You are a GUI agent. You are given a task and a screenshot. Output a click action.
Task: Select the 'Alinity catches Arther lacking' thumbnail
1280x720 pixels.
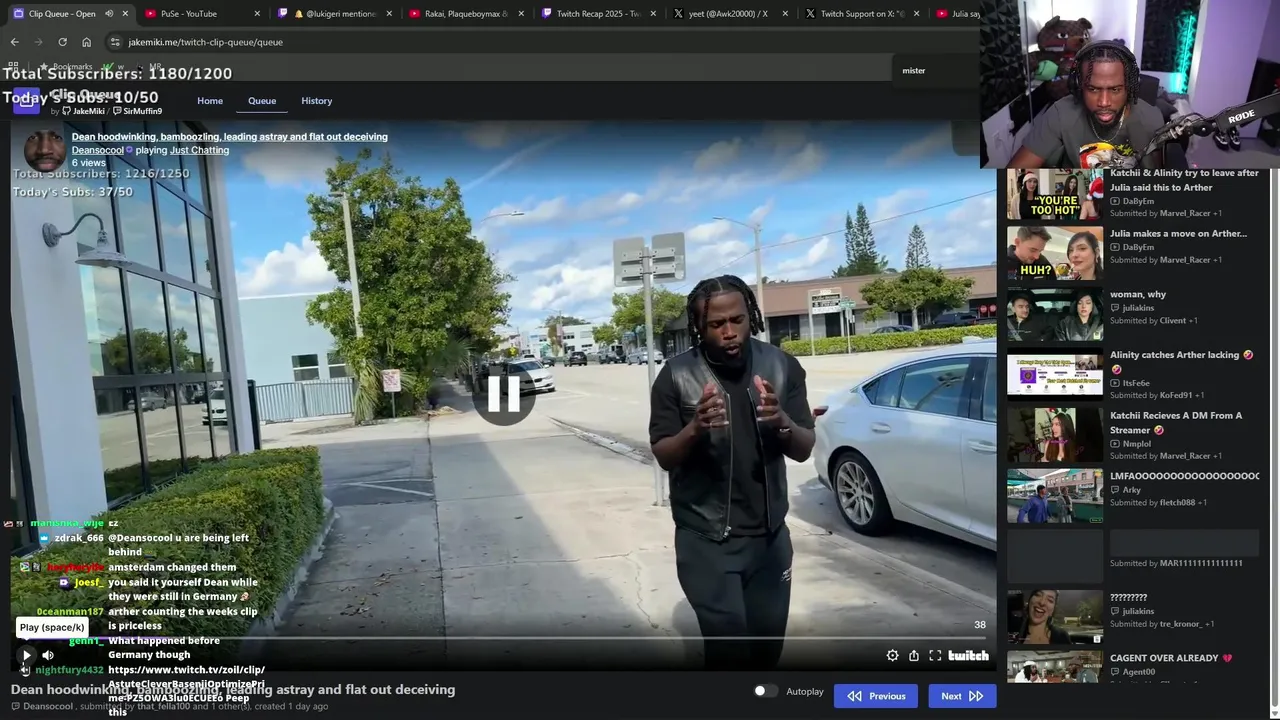[1055, 375]
